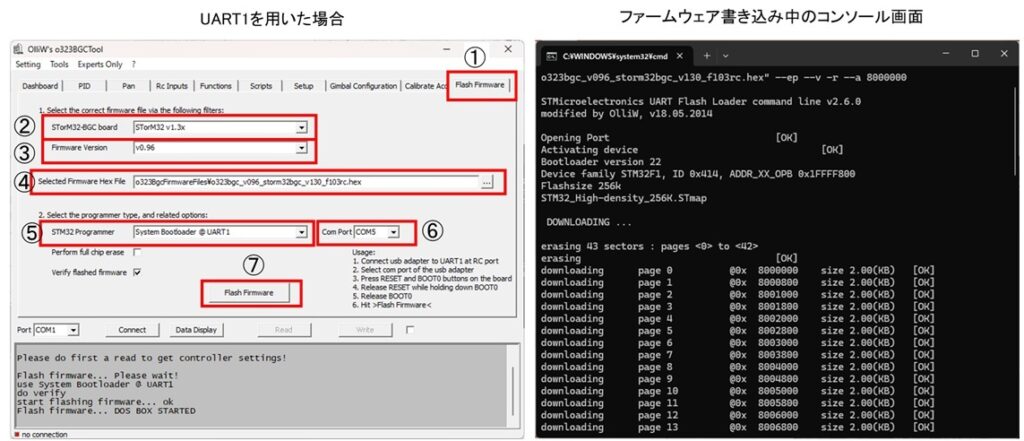Expand the STM32 Programmer dropdown
This screenshot has width=1024, height=441.
(x=301, y=233)
